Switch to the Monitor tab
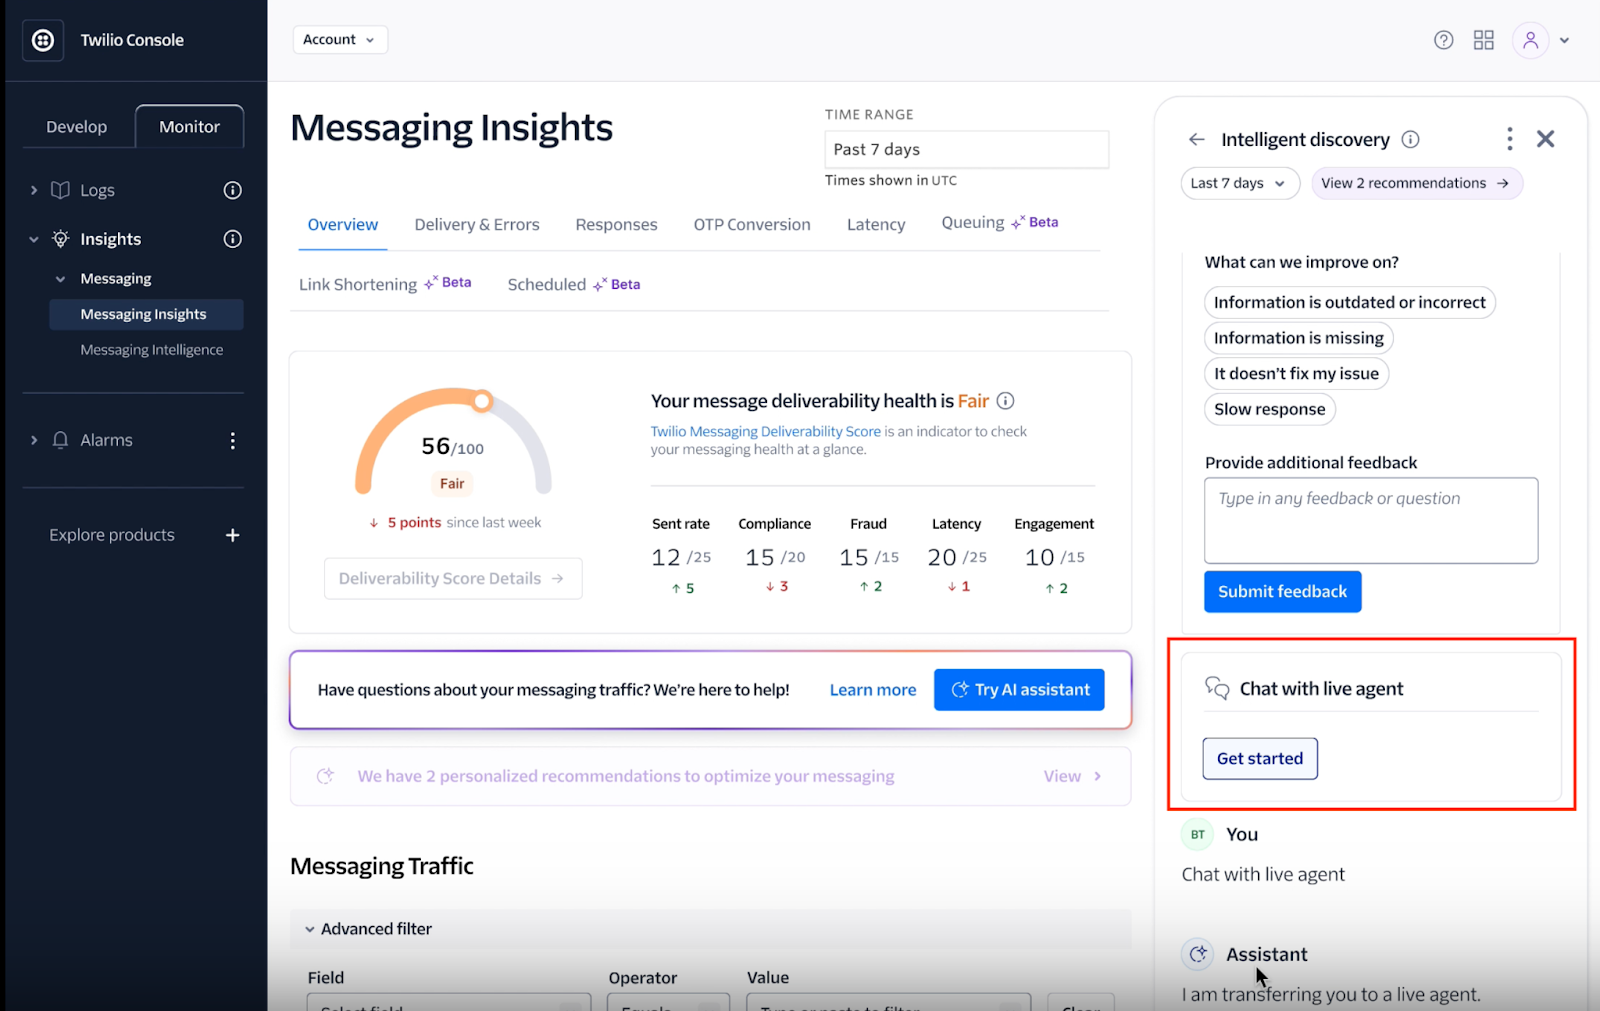 [x=189, y=127]
